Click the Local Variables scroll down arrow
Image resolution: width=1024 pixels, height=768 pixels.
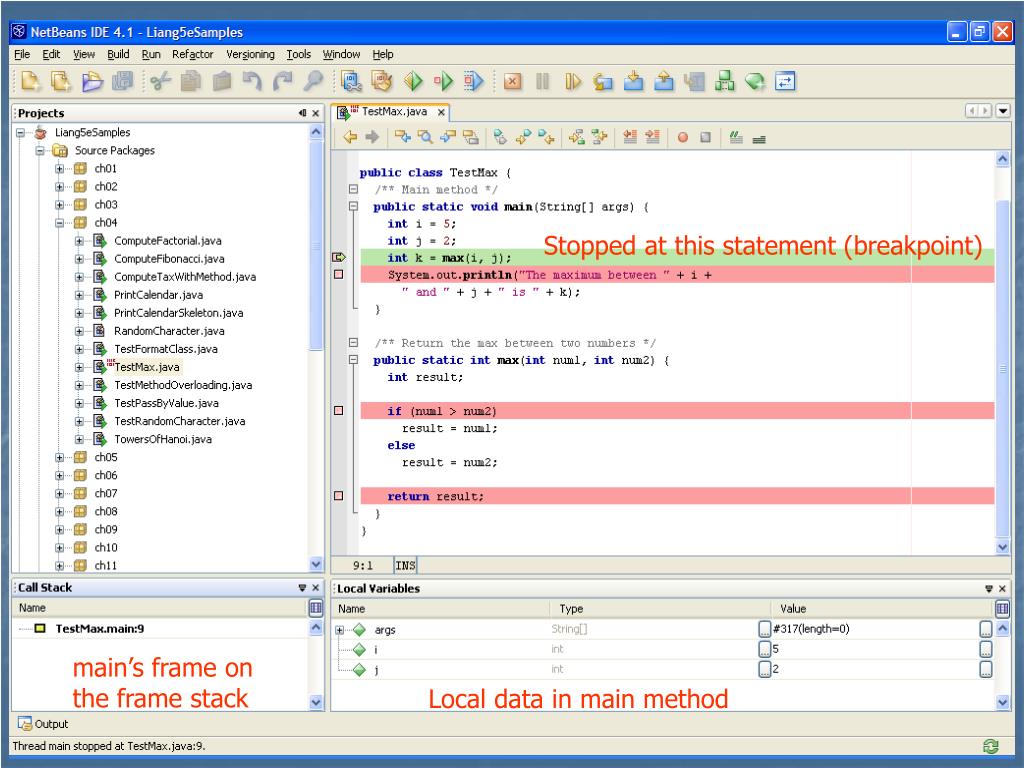[1003, 703]
